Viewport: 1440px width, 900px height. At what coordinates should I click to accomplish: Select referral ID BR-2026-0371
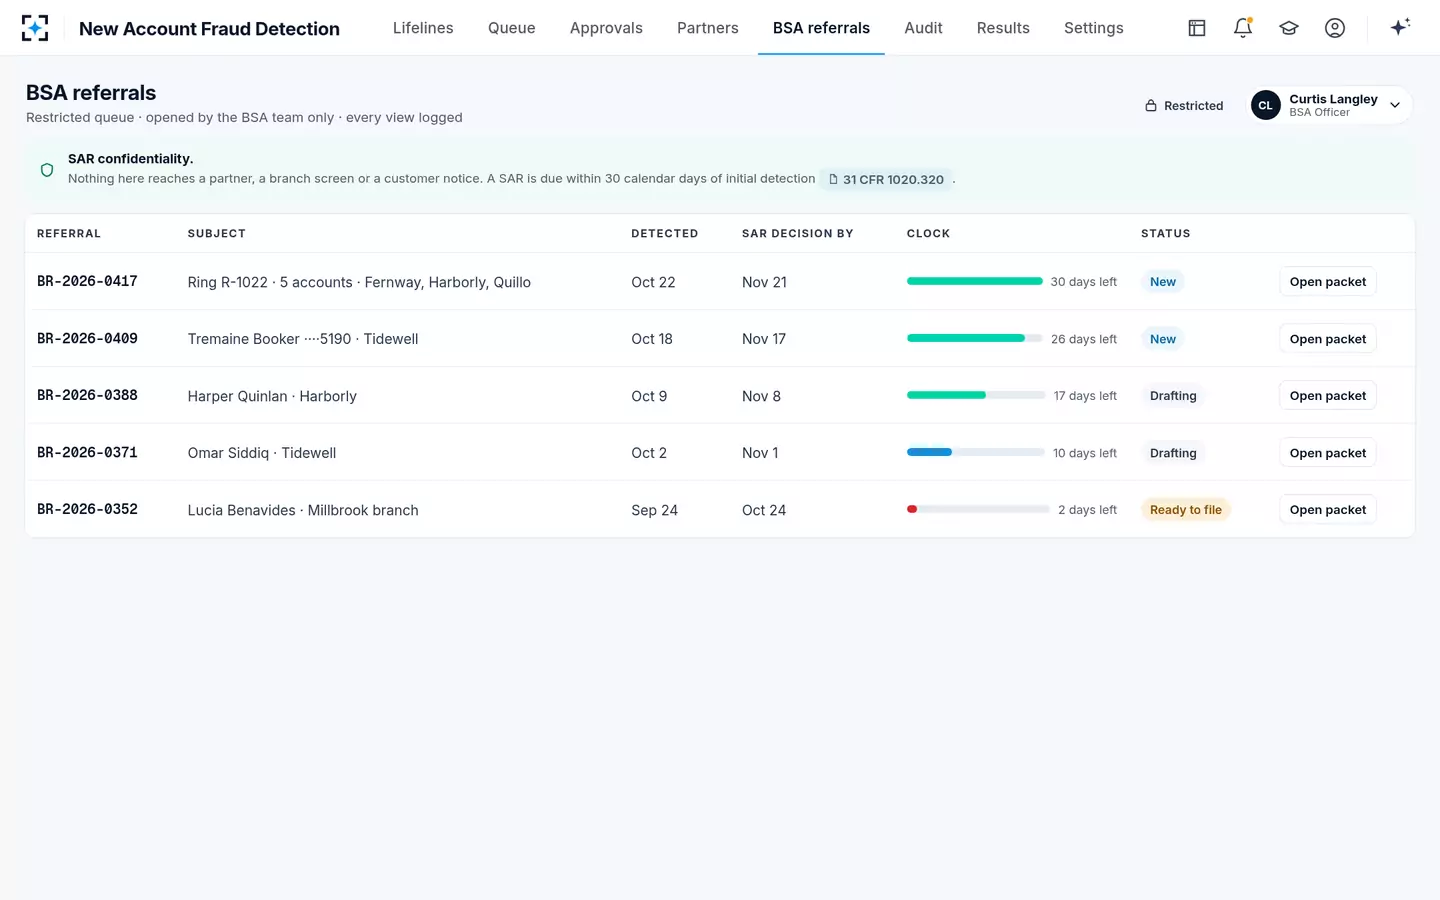click(87, 452)
